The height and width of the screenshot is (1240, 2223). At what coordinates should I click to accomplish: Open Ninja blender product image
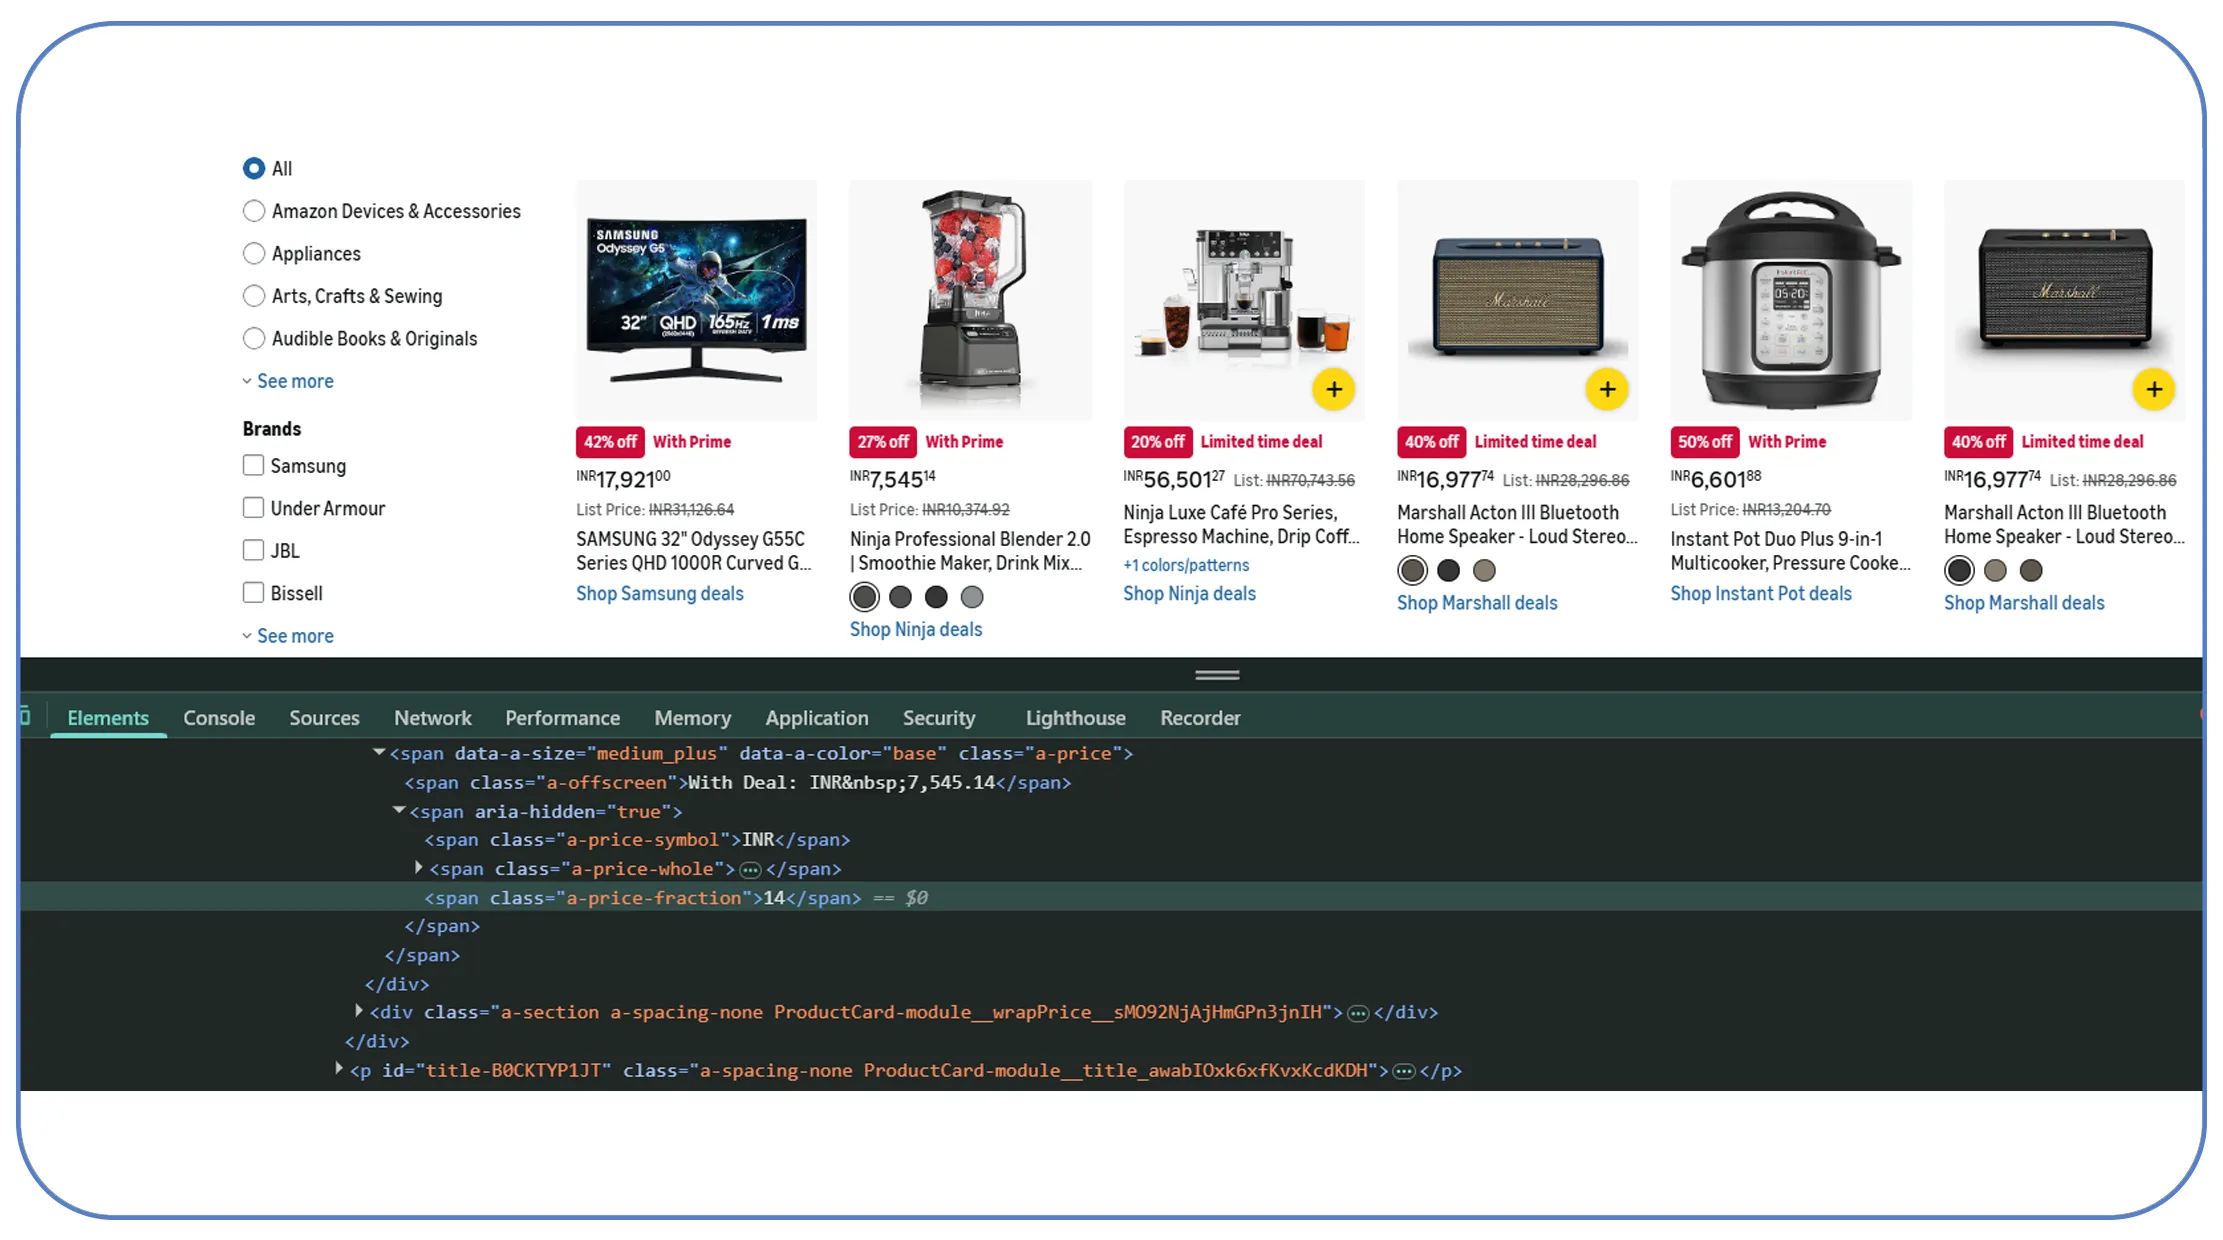coord(970,300)
